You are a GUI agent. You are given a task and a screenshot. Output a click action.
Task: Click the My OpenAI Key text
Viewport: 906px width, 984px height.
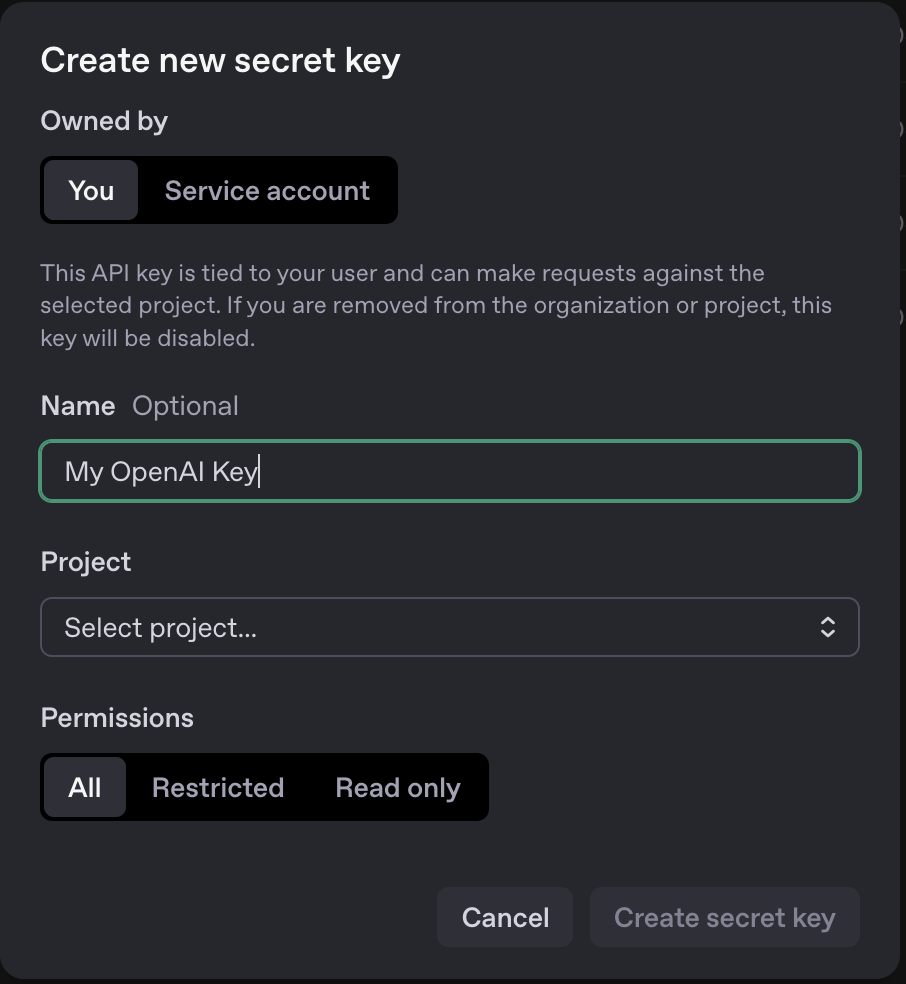point(160,471)
